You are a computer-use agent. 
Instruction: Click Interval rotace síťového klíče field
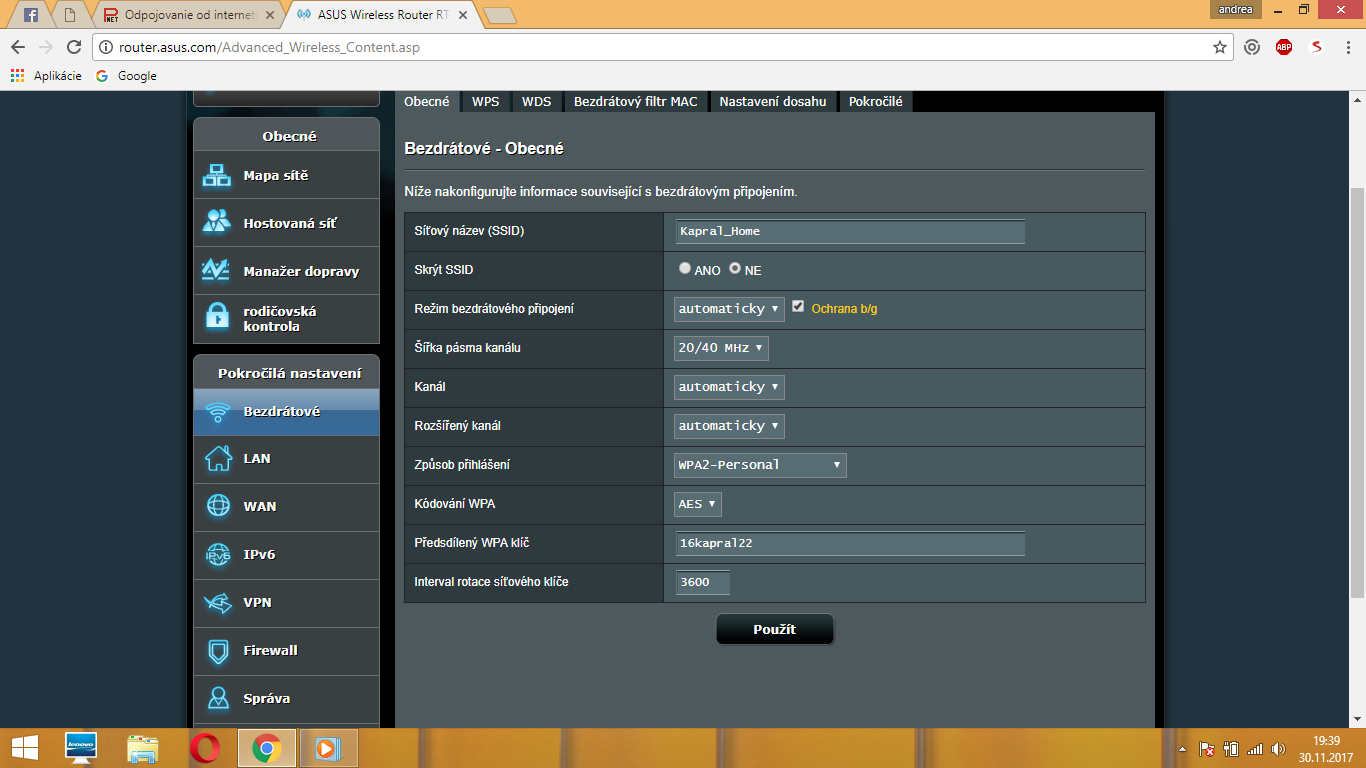[702, 582]
